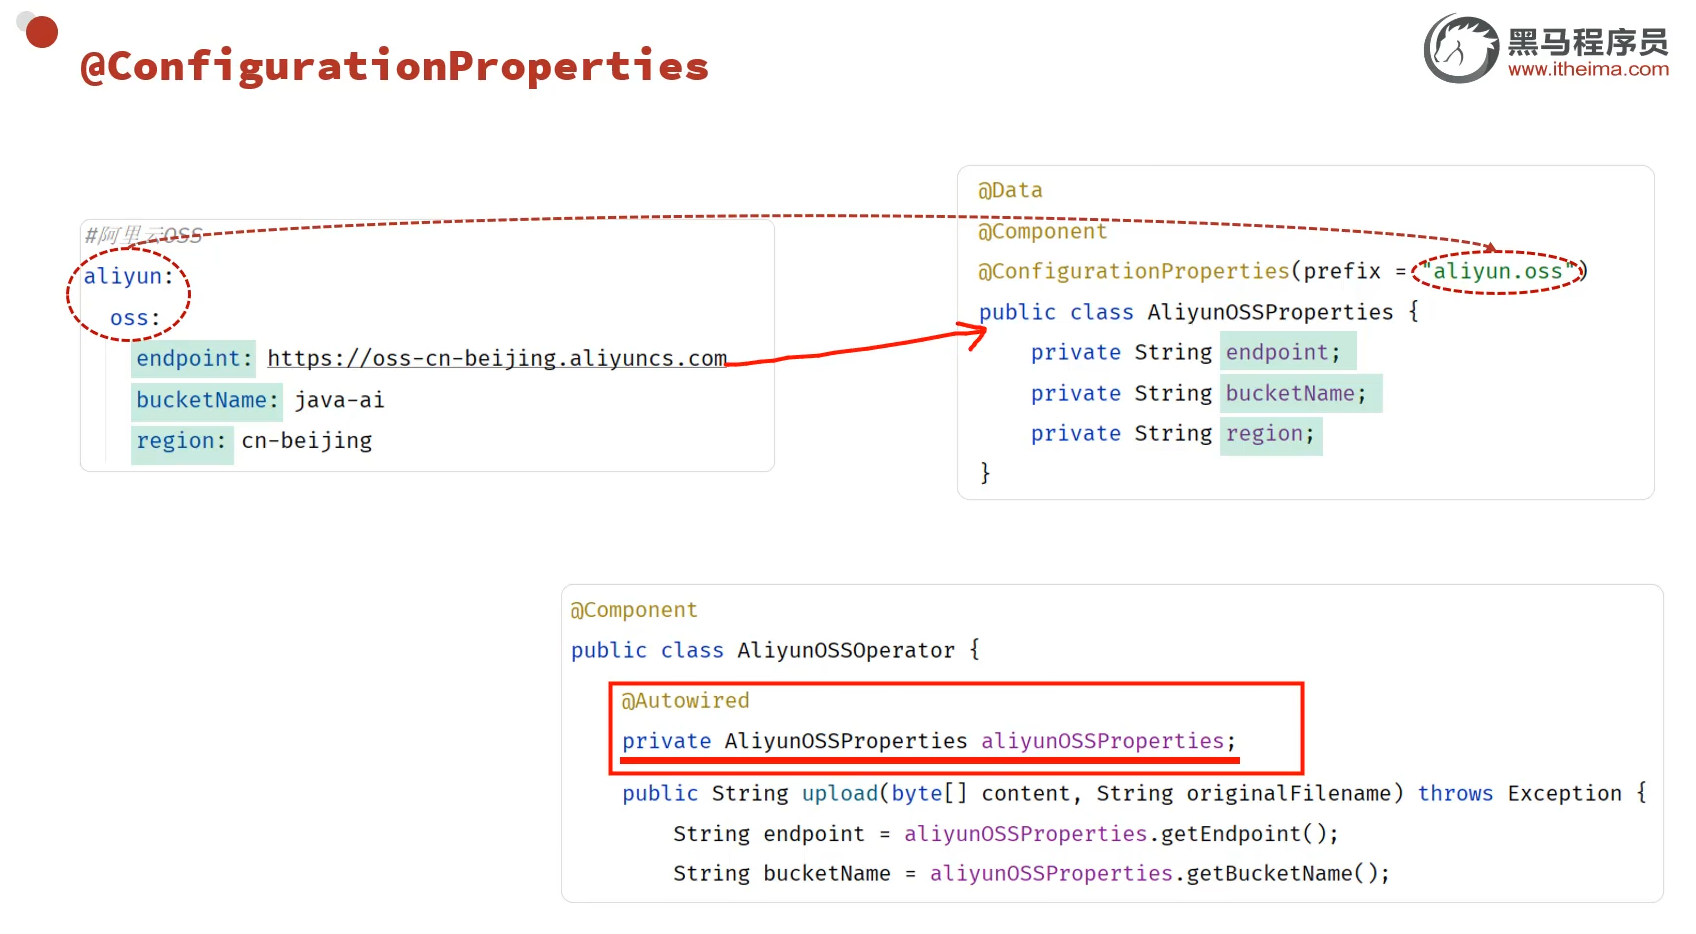The width and height of the screenshot is (1696, 934).
Task: Select the 'endpoint;' field in the class
Action: (x=1288, y=352)
